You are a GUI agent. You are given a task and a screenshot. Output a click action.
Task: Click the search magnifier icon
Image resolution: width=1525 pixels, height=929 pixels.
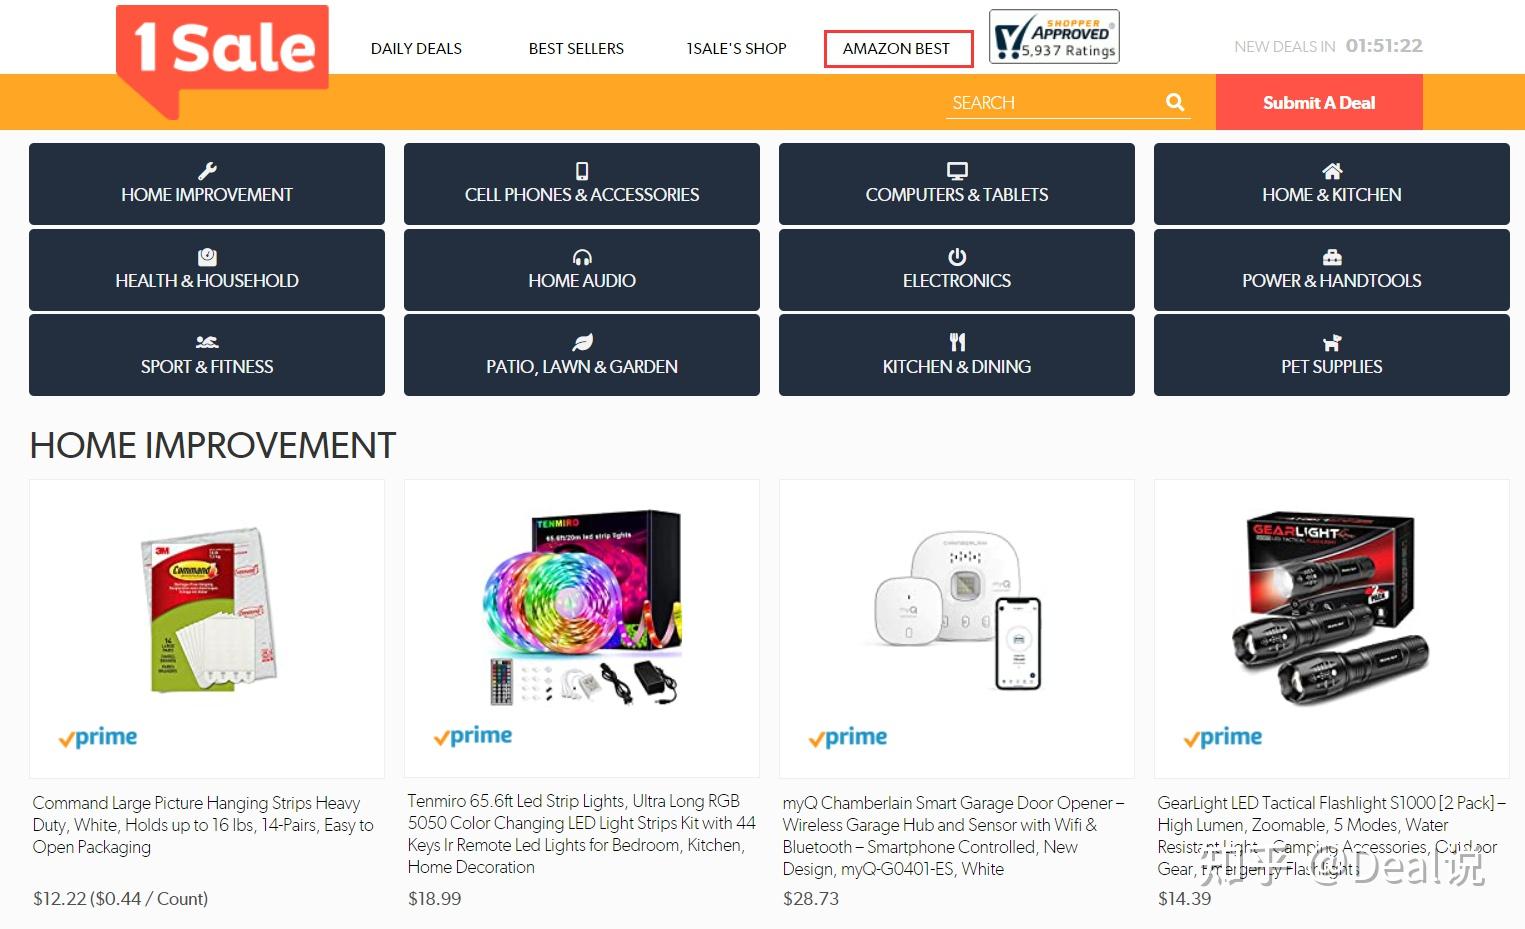[x=1175, y=102]
